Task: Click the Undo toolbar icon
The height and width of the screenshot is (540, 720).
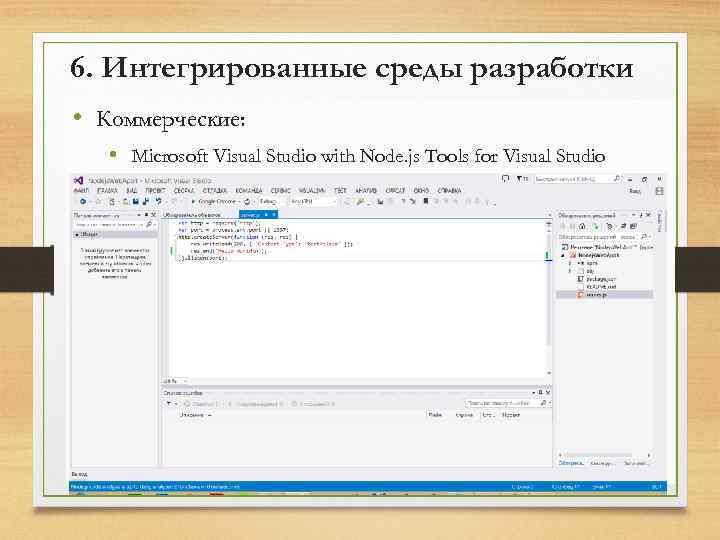Action: [158, 202]
